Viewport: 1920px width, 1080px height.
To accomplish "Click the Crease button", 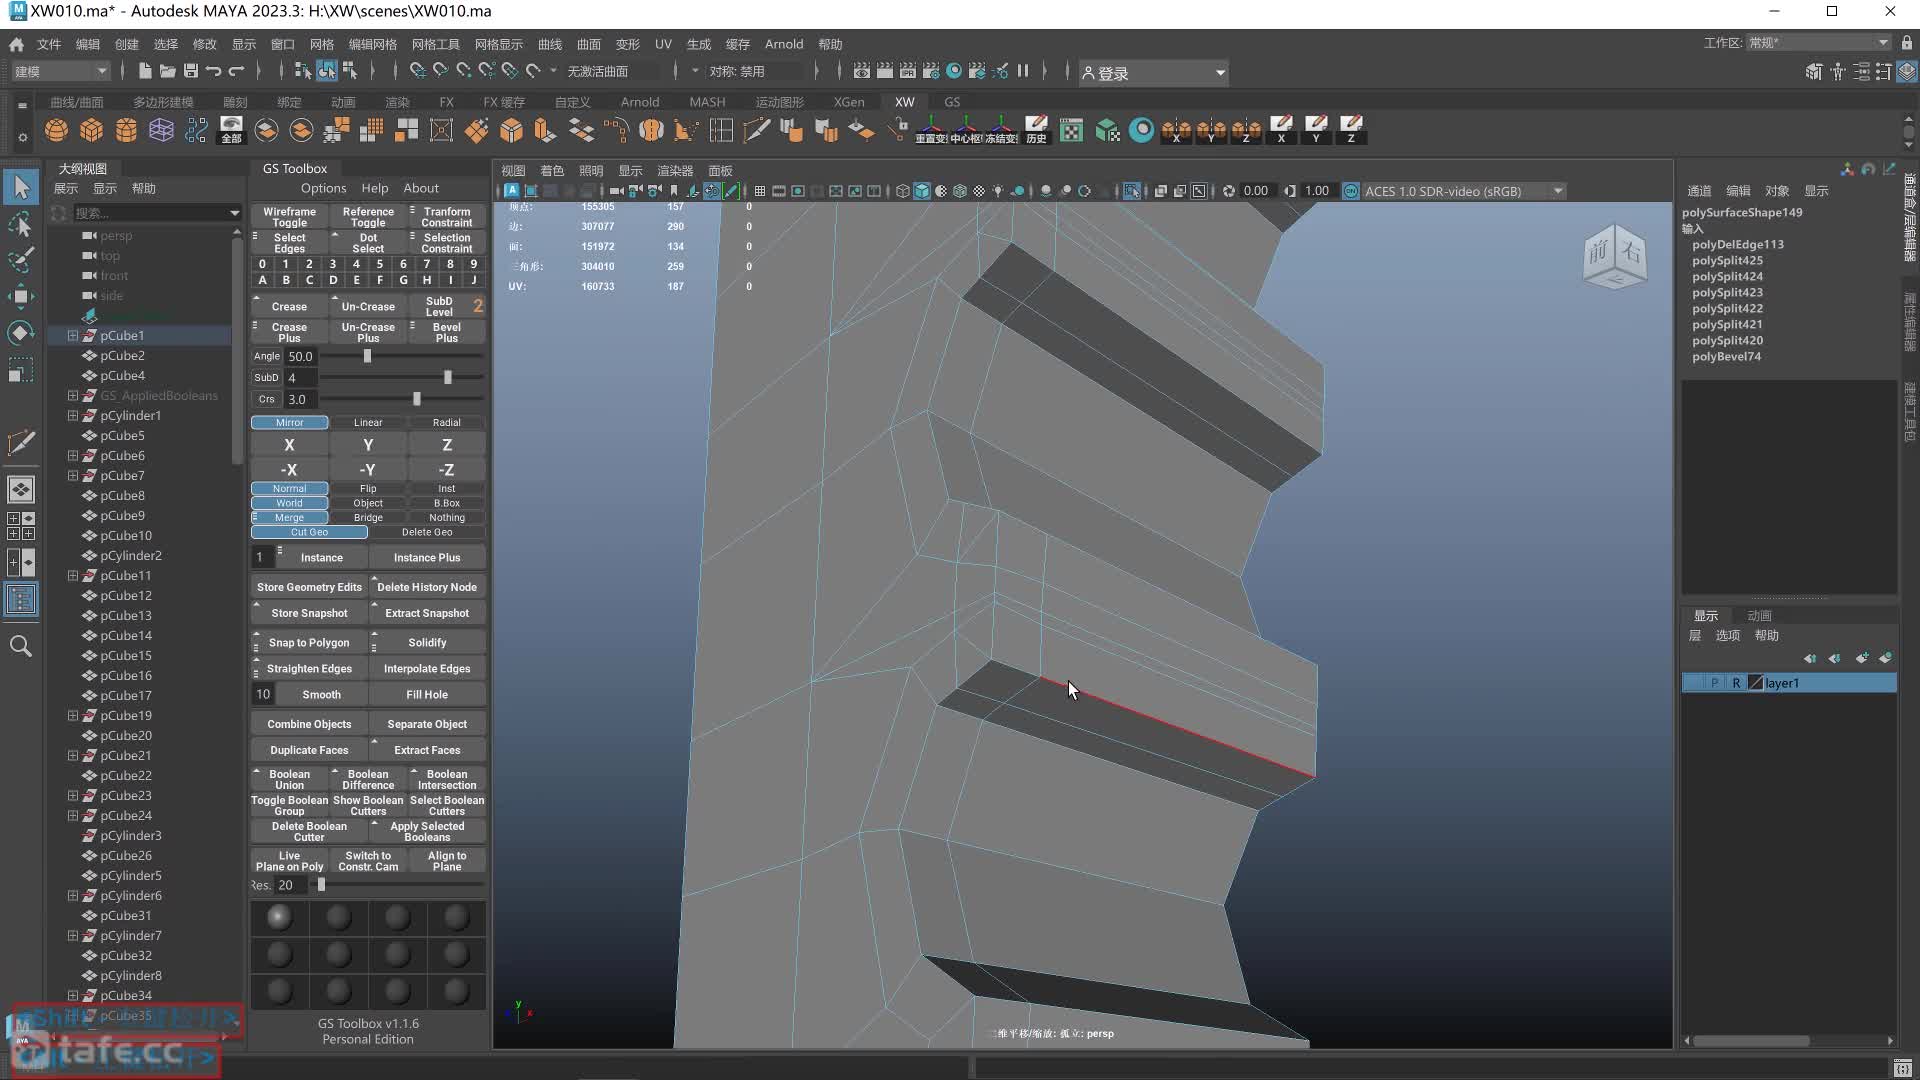I will click(289, 306).
